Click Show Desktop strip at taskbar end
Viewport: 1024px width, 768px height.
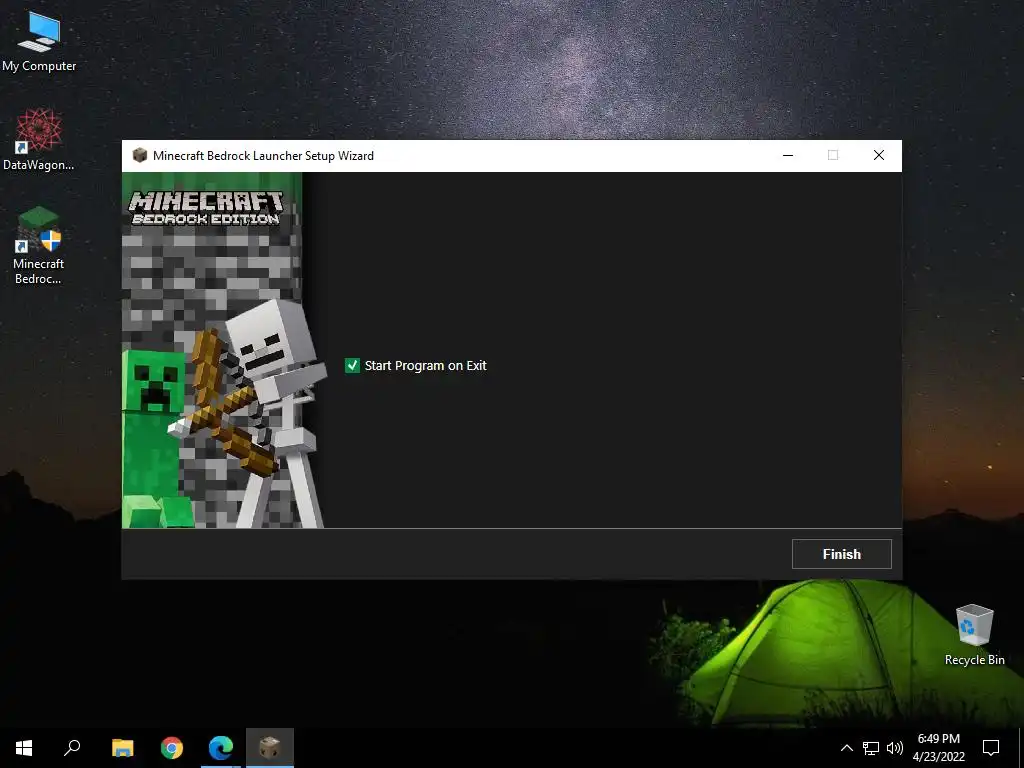(x=1021, y=748)
